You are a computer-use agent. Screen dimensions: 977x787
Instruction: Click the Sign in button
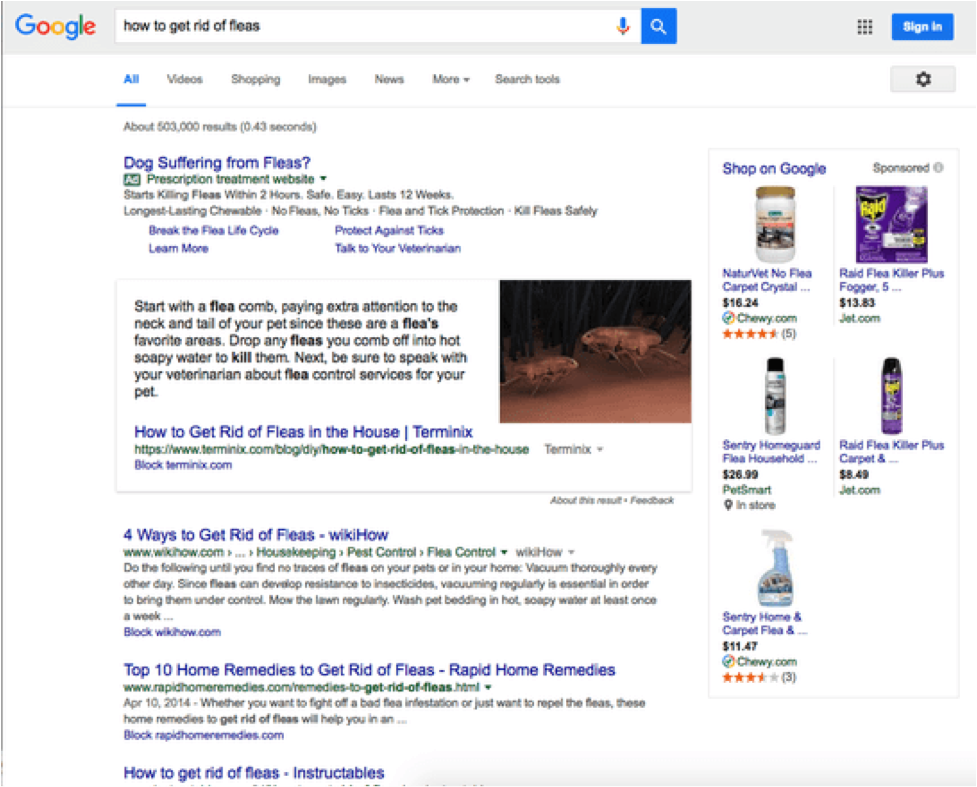(x=922, y=27)
